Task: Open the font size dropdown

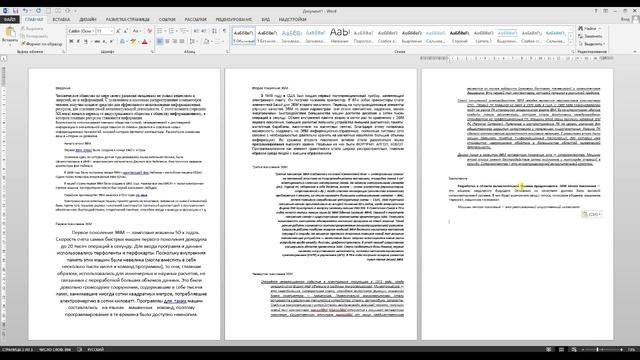Action: [x=111, y=31]
